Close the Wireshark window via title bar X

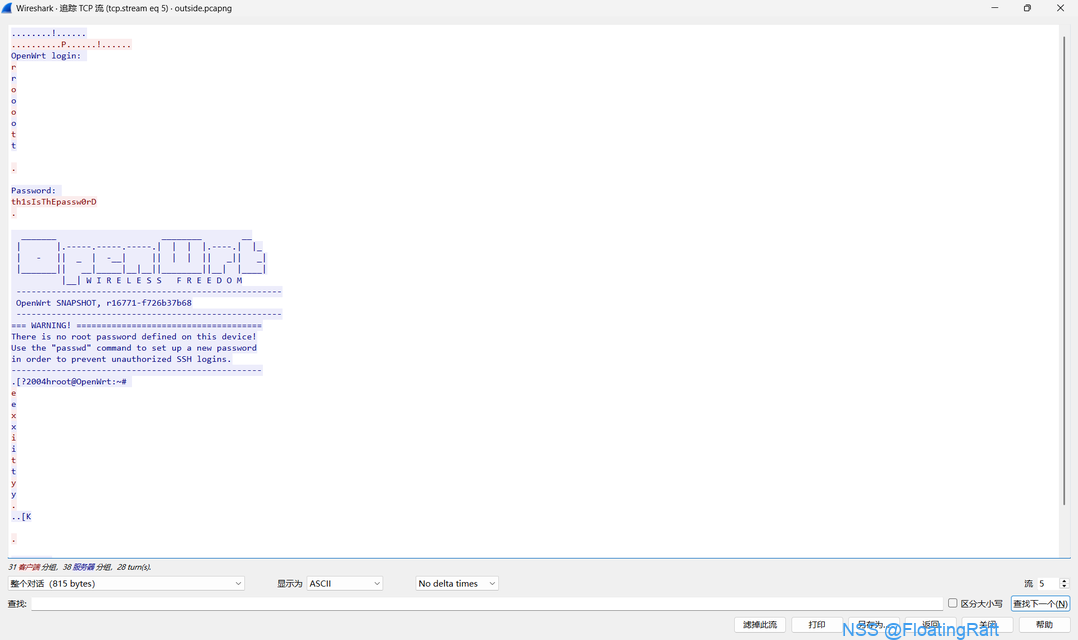tap(1060, 8)
